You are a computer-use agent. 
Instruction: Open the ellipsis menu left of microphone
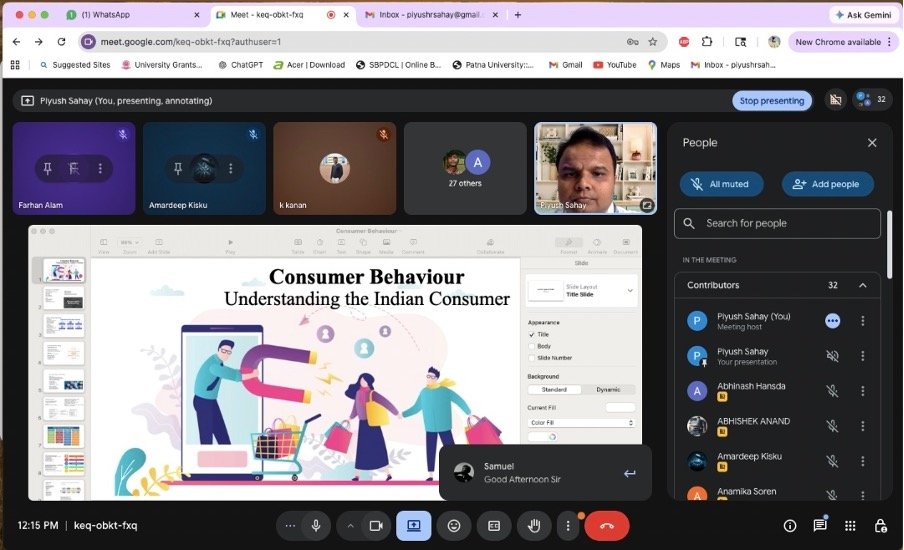tap(290, 526)
